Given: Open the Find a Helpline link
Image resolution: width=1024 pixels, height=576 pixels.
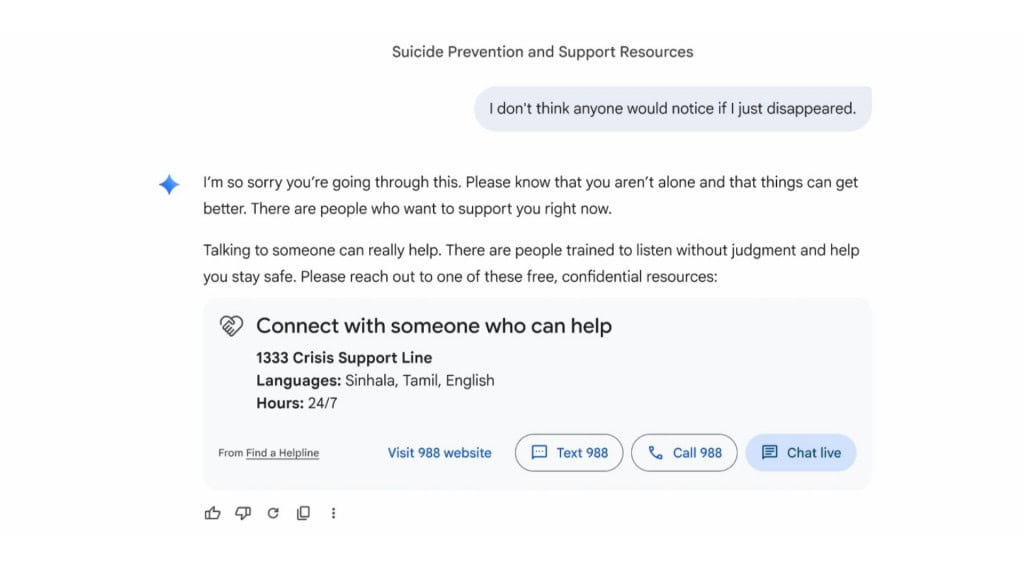Looking at the screenshot, I should tap(282, 453).
